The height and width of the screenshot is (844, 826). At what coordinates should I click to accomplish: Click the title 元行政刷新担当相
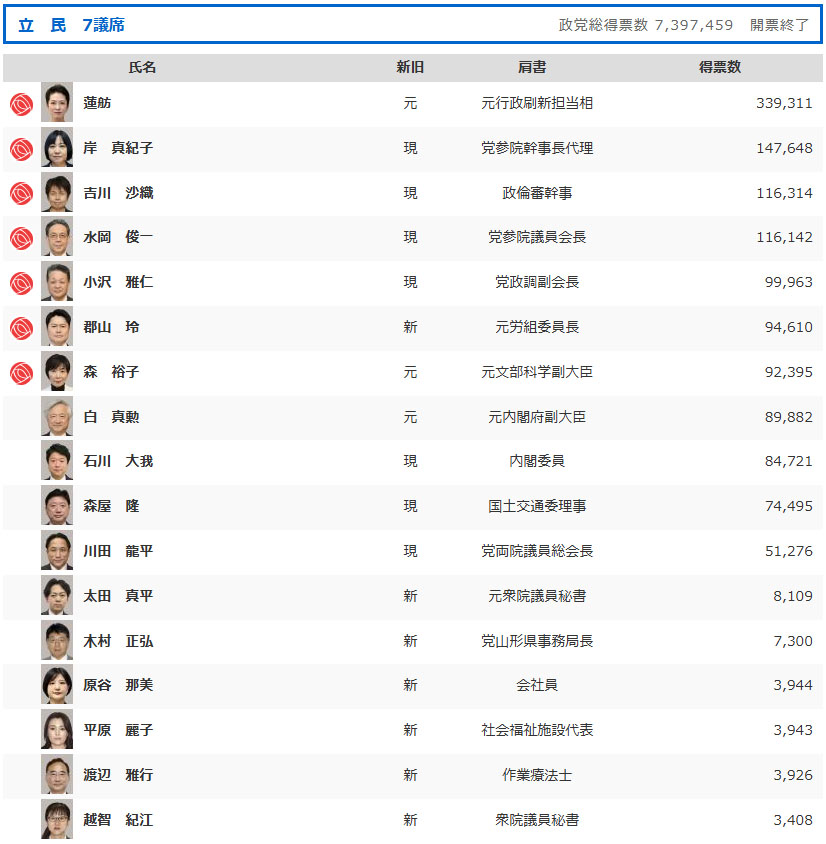[537, 103]
